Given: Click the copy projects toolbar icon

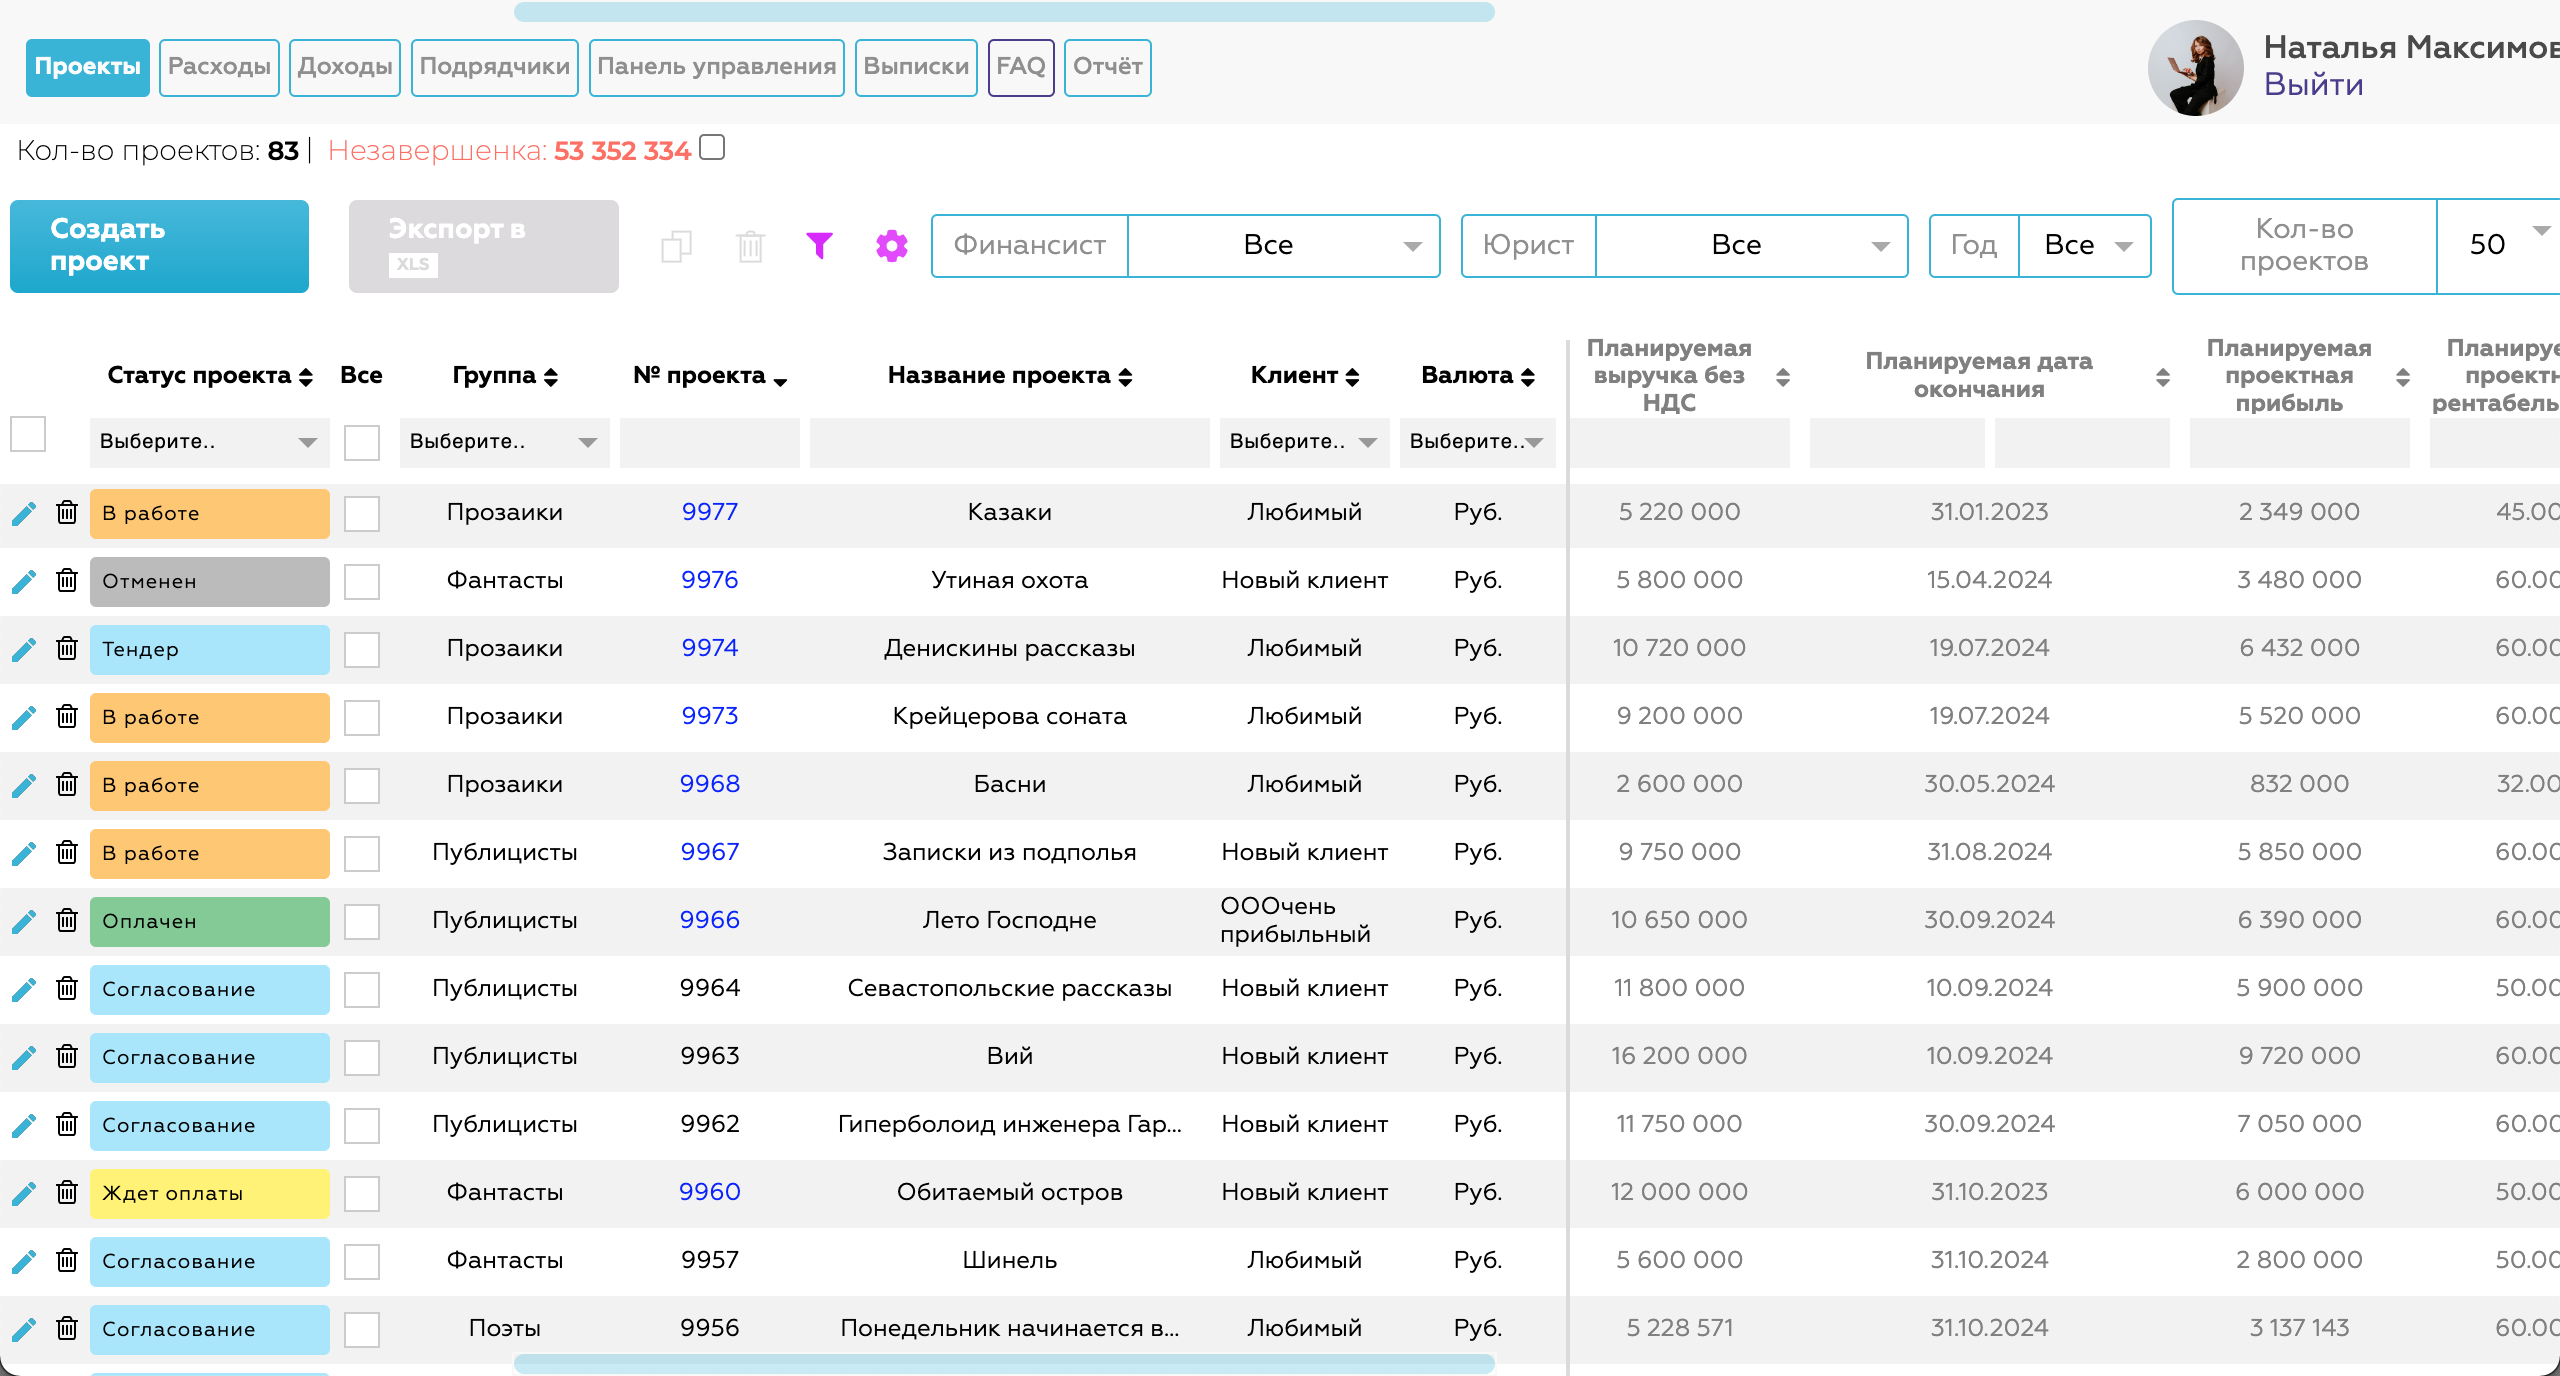Looking at the screenshot, I should click(x=677, y=246).
